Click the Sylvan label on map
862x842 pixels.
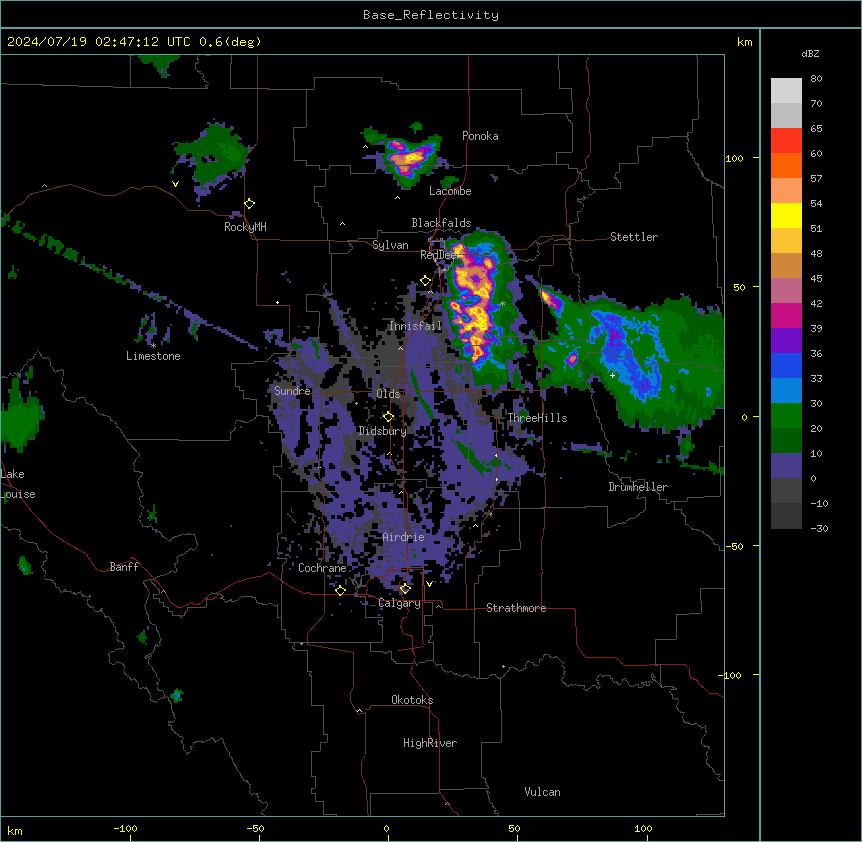point(390,245)
